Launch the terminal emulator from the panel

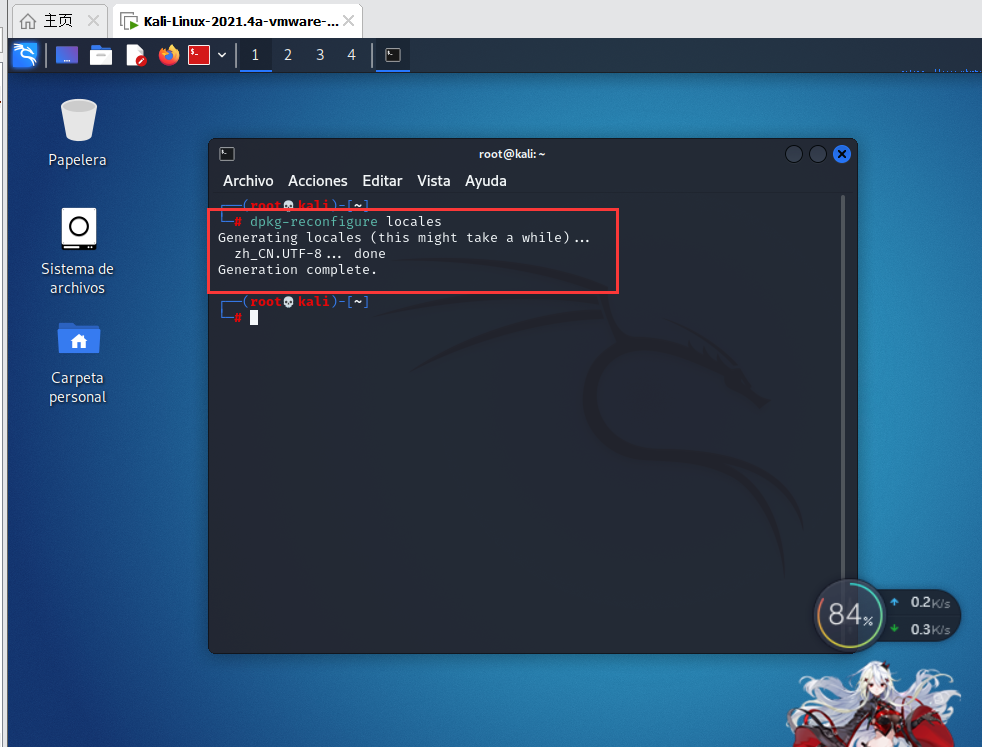(199, 55)
